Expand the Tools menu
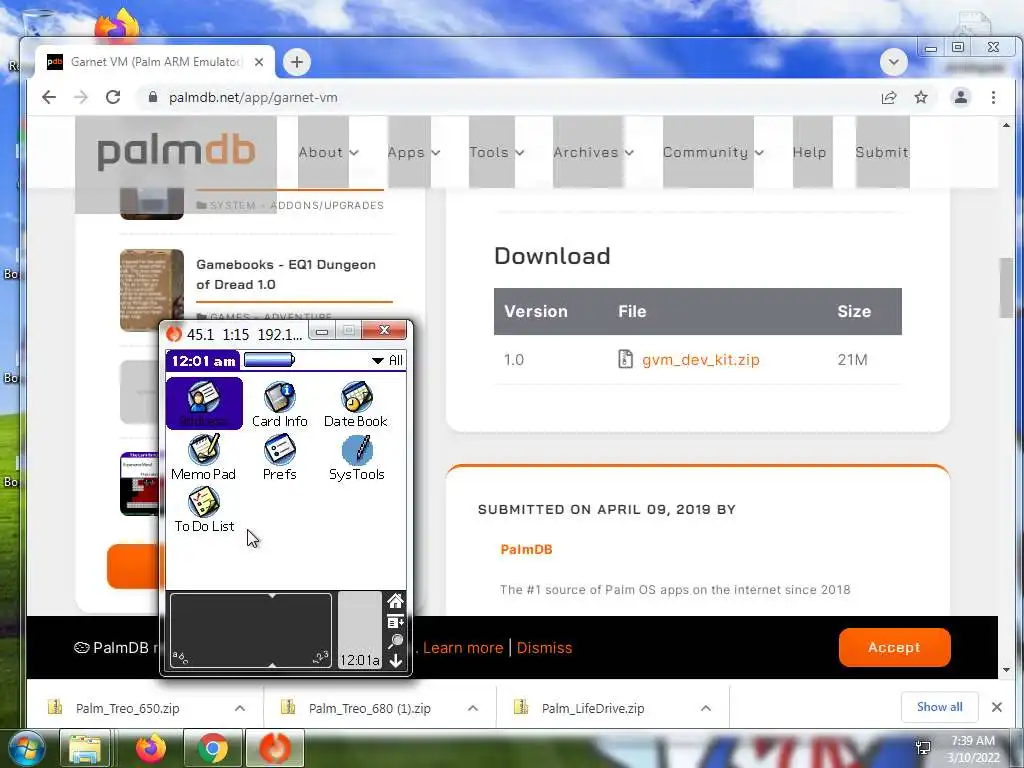Viewport: 1024px width, 768px height. tap(496, 152)
